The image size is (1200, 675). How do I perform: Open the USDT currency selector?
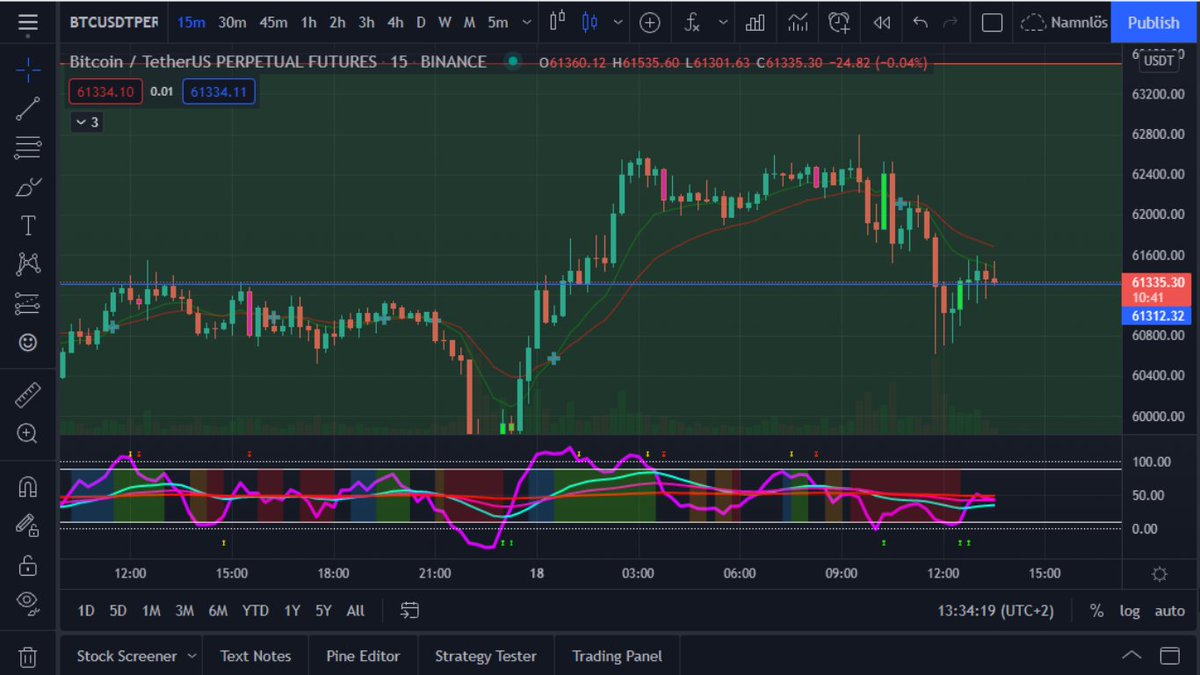[x=1160, y=60]
